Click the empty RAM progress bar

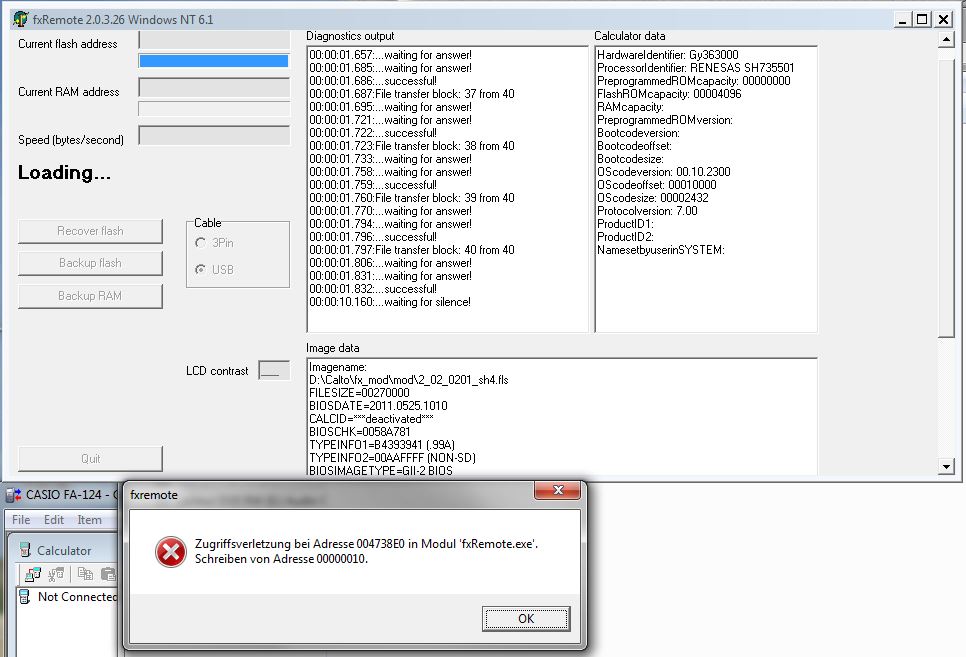[x=214, y=109]
